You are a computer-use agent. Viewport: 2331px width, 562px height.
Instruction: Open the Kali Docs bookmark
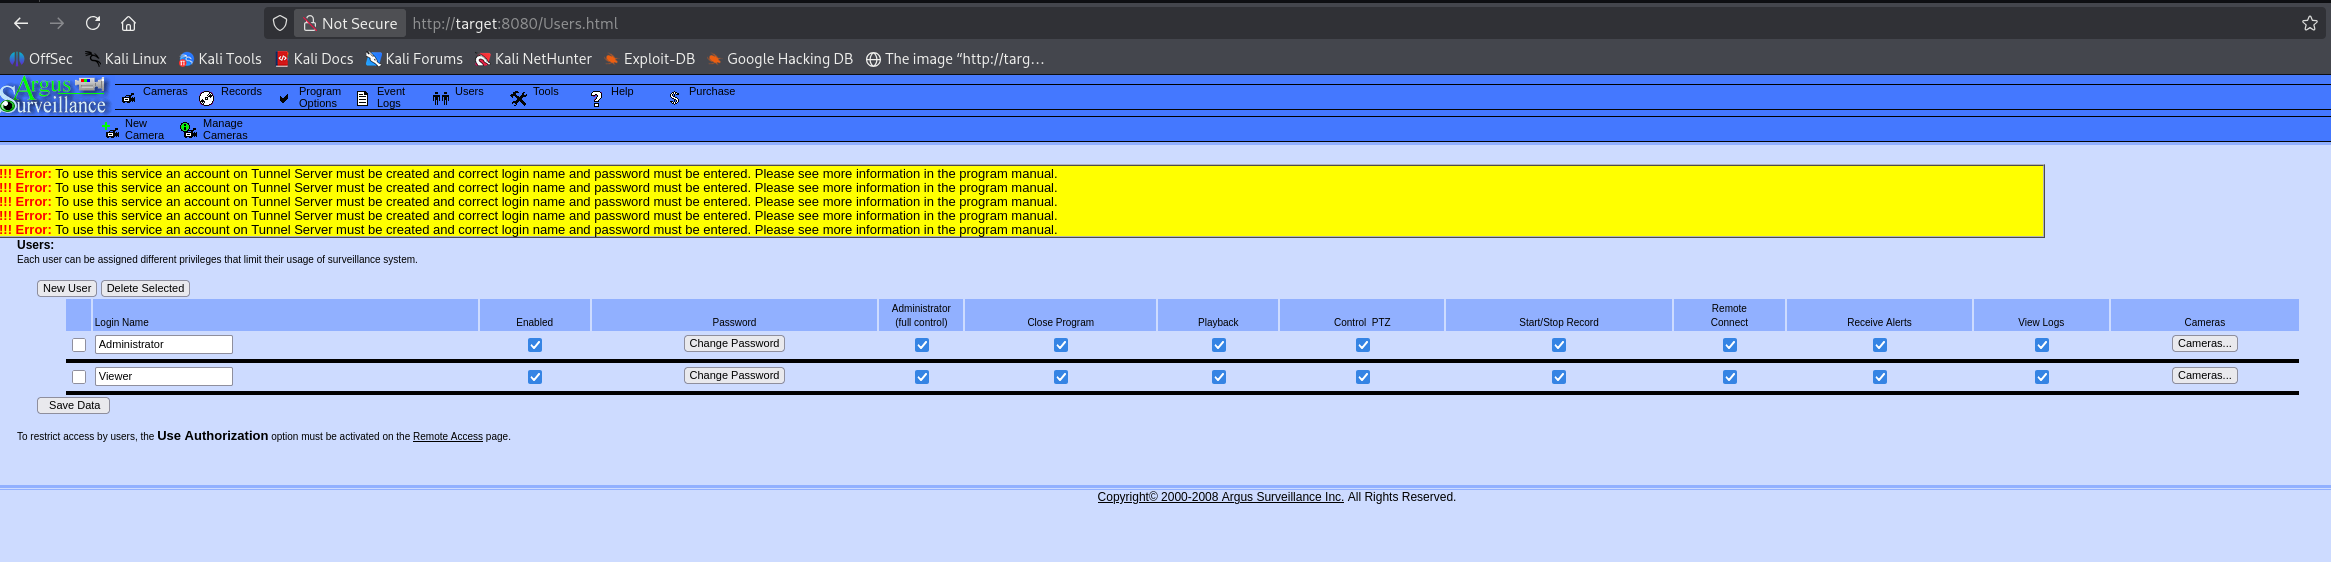(x=314, y=59)
